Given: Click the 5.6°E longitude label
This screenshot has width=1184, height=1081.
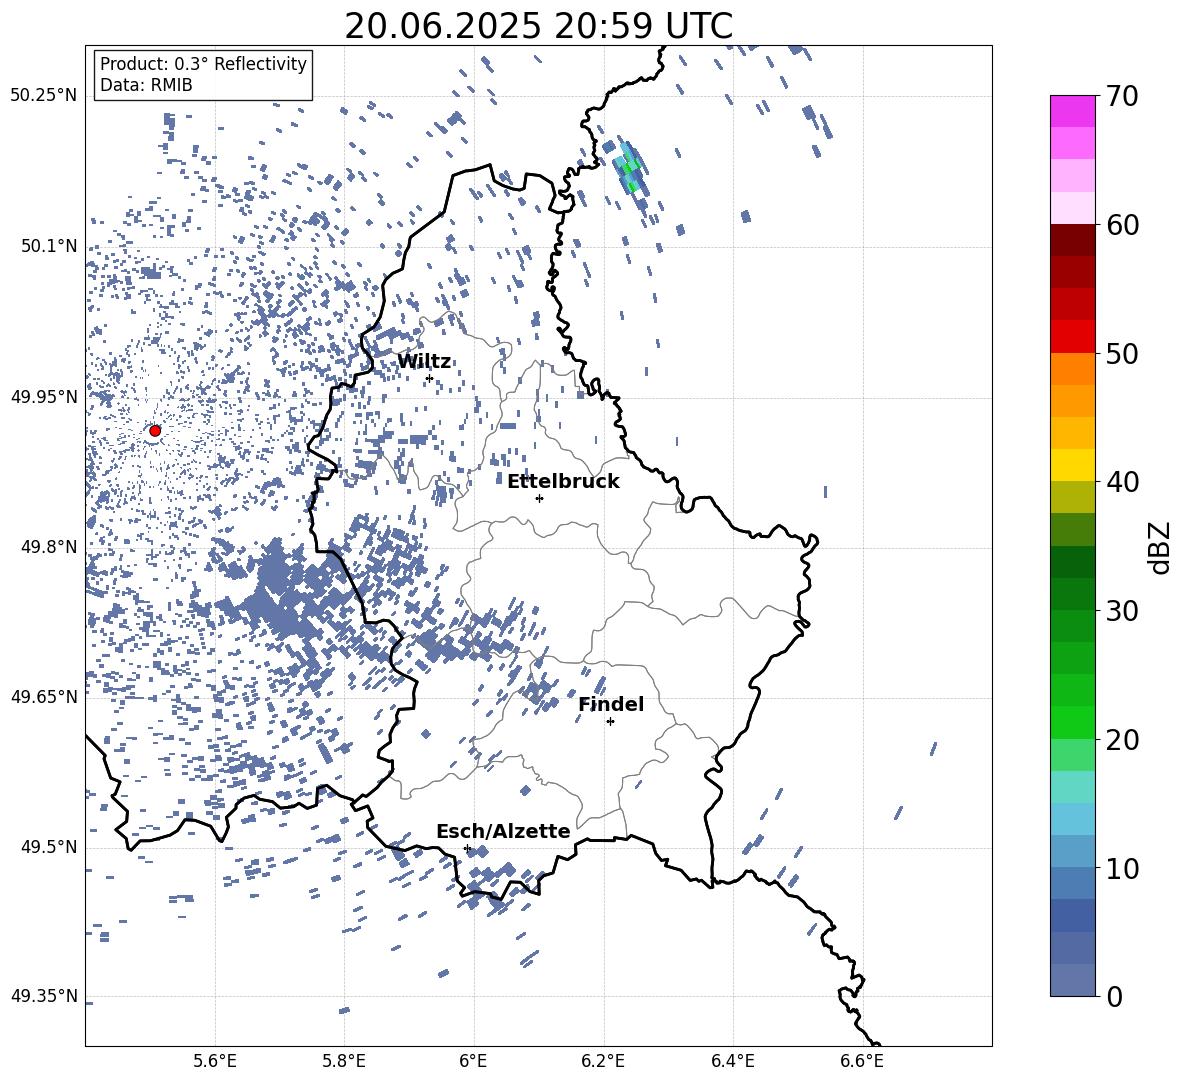Looking at the screenshot, I should (215, 1062).
